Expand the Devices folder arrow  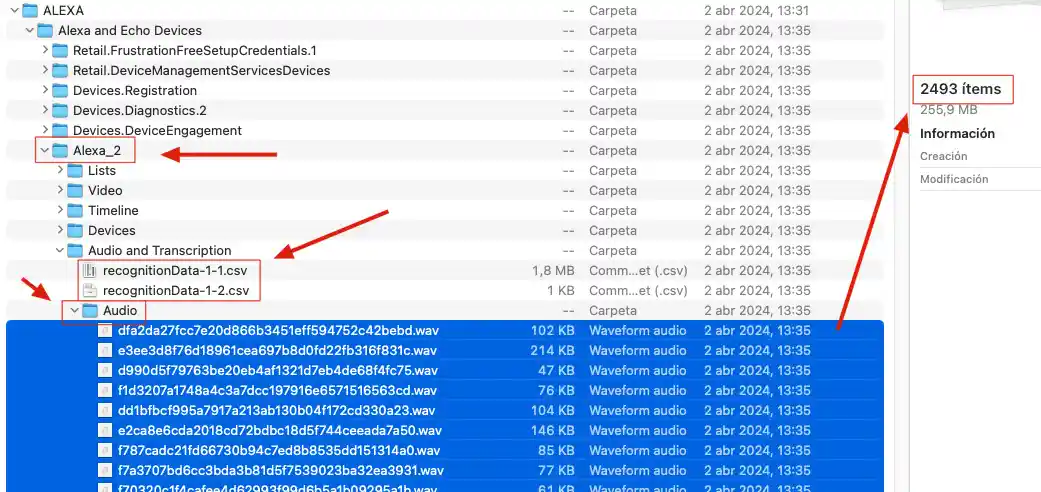60,230
